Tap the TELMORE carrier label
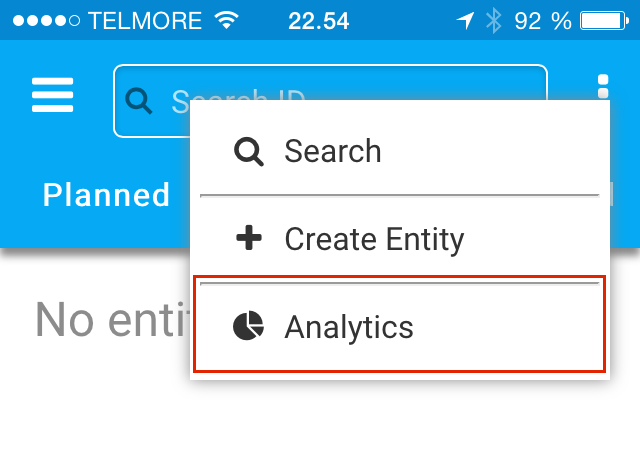 point(145,20)
